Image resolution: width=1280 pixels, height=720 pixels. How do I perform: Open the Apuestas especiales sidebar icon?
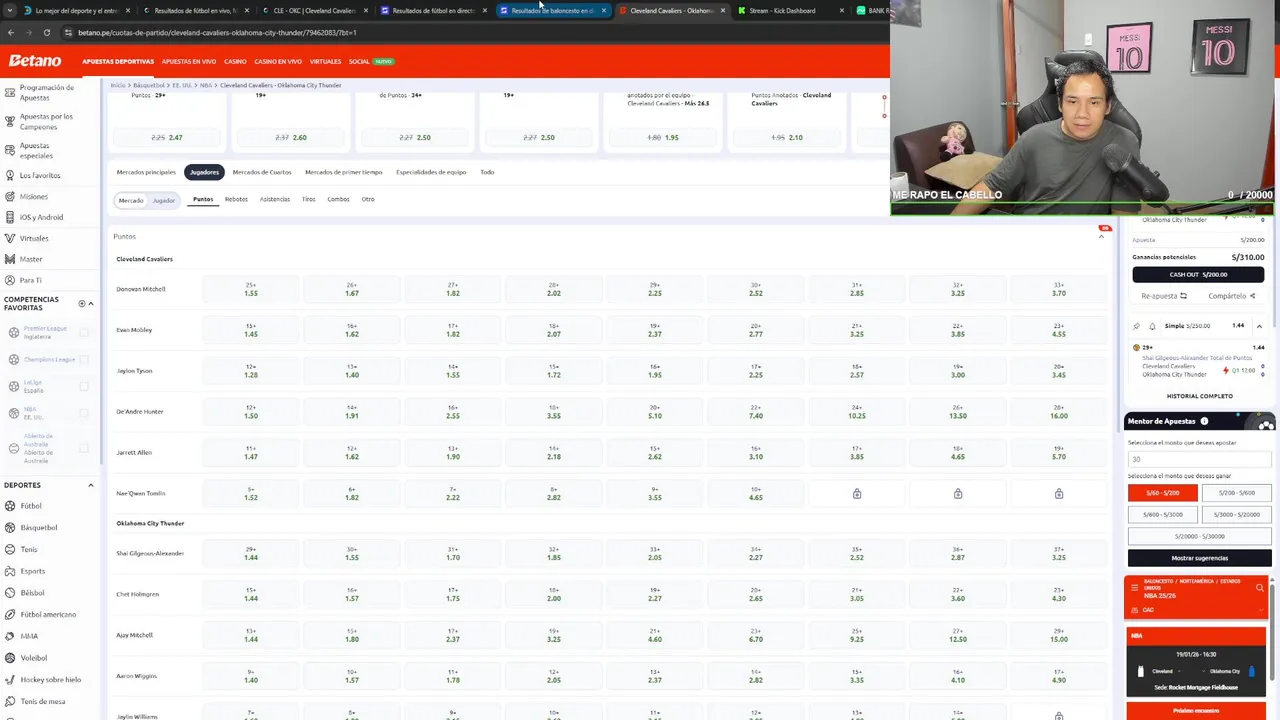(x=9, y=150)
